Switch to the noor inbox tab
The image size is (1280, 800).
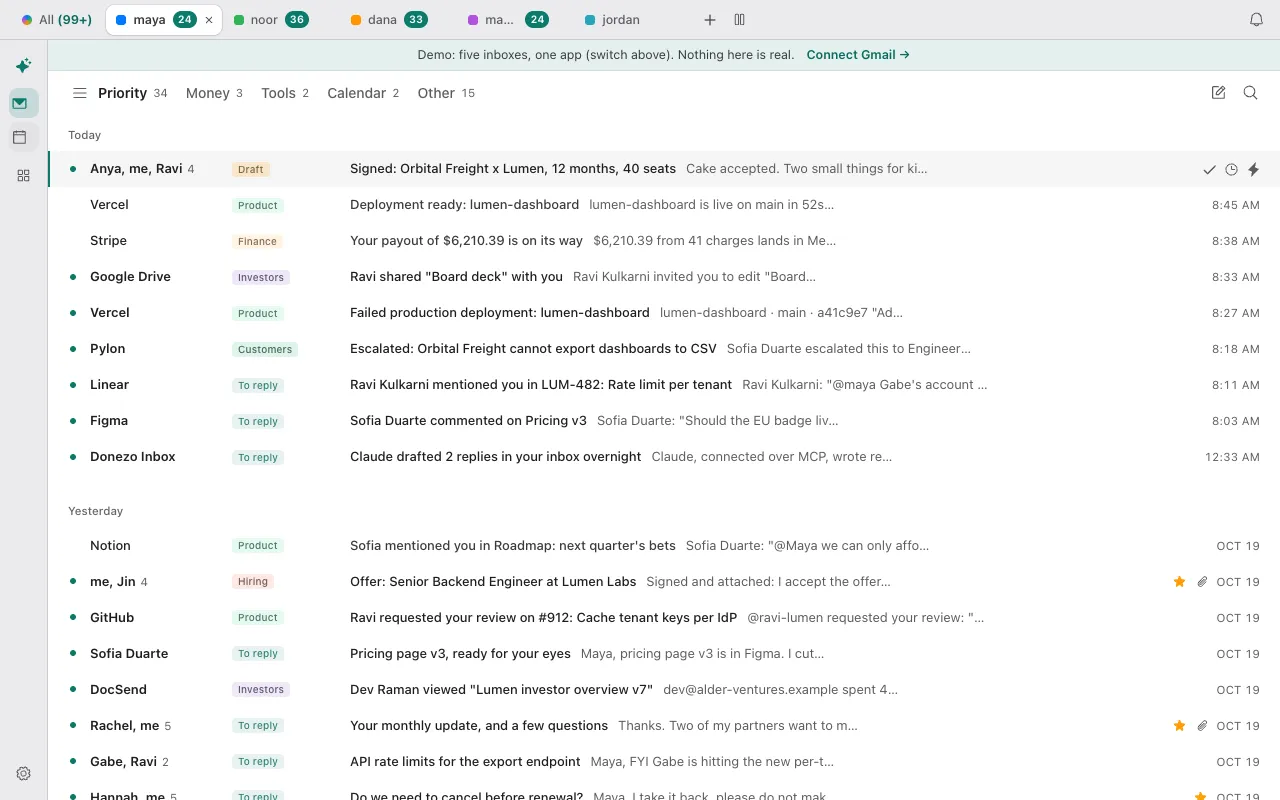click(x=270, y=20)
